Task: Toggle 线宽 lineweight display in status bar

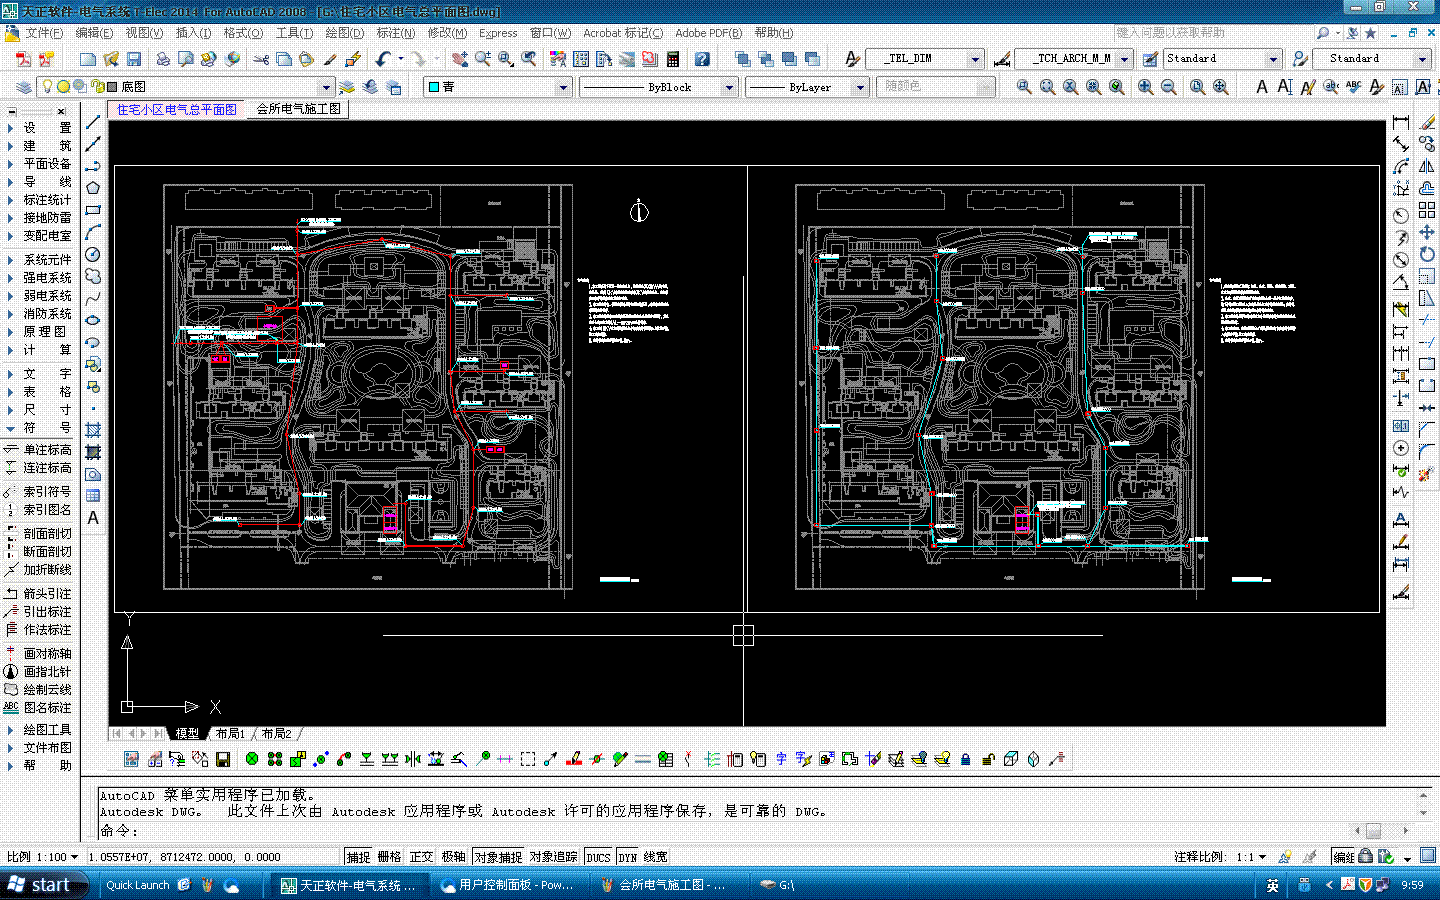Action: click(655, 857)
